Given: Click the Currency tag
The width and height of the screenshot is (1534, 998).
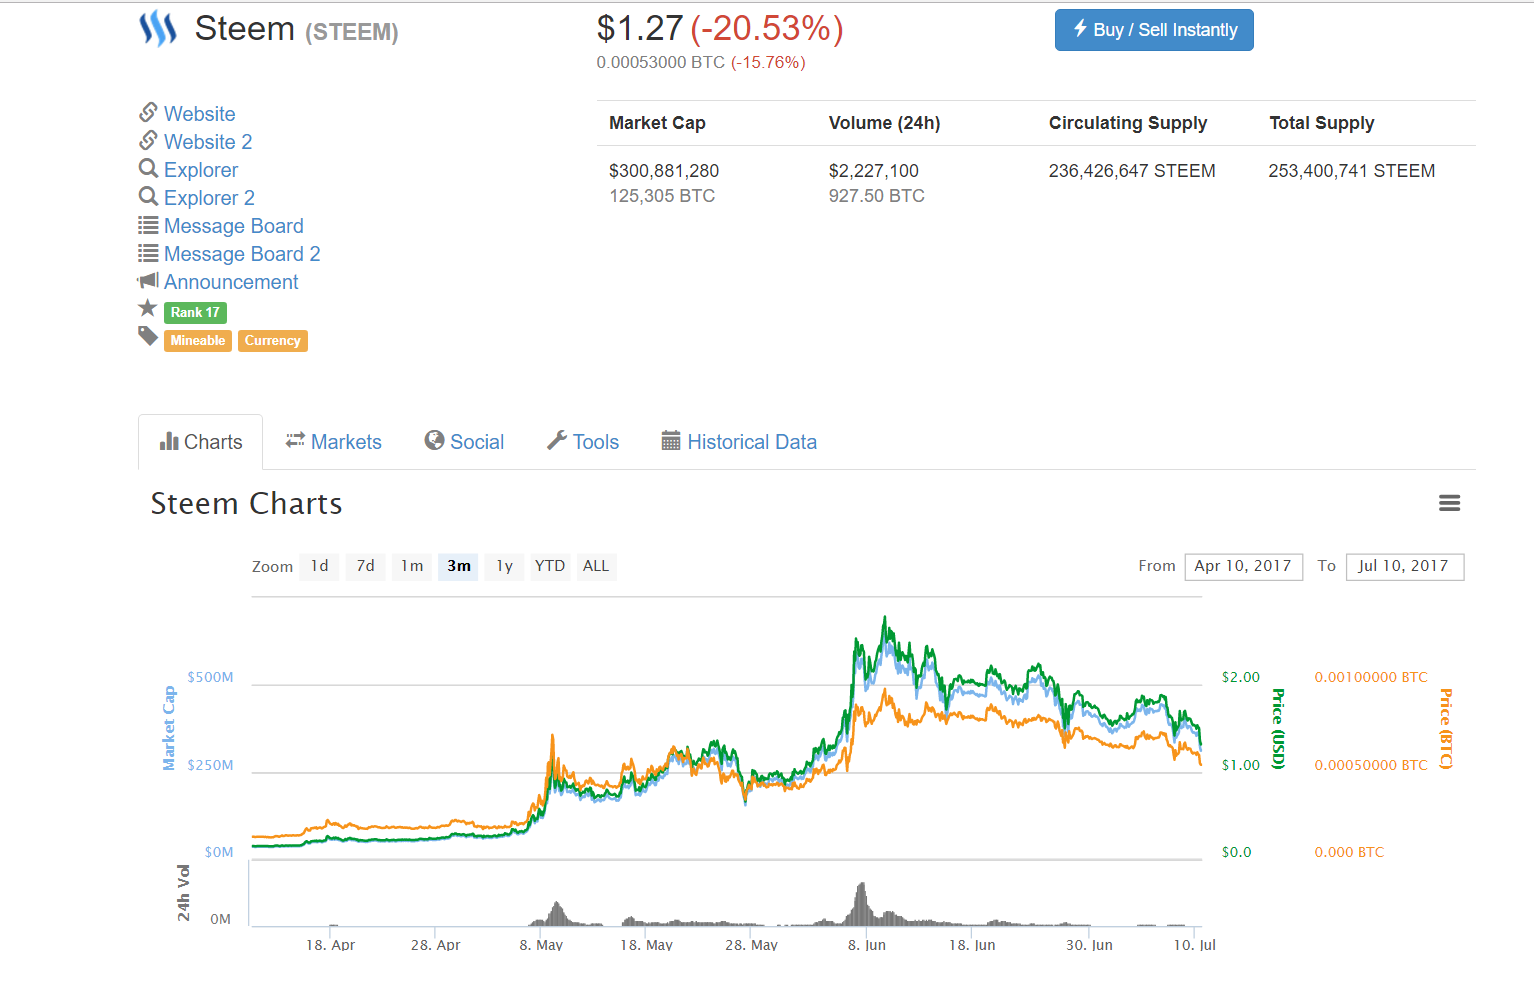Looking at the screenshot, I should tap(273, 341).
